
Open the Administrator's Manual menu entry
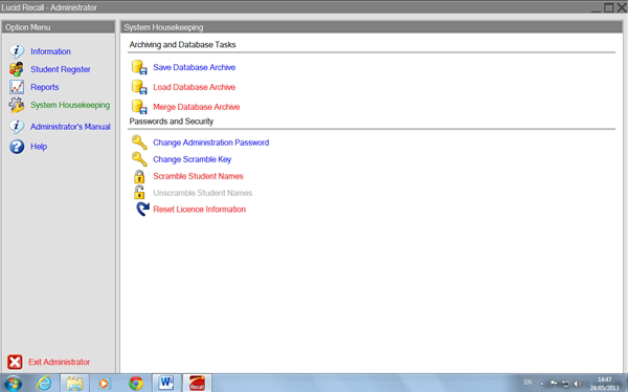(x=70, y=127)
